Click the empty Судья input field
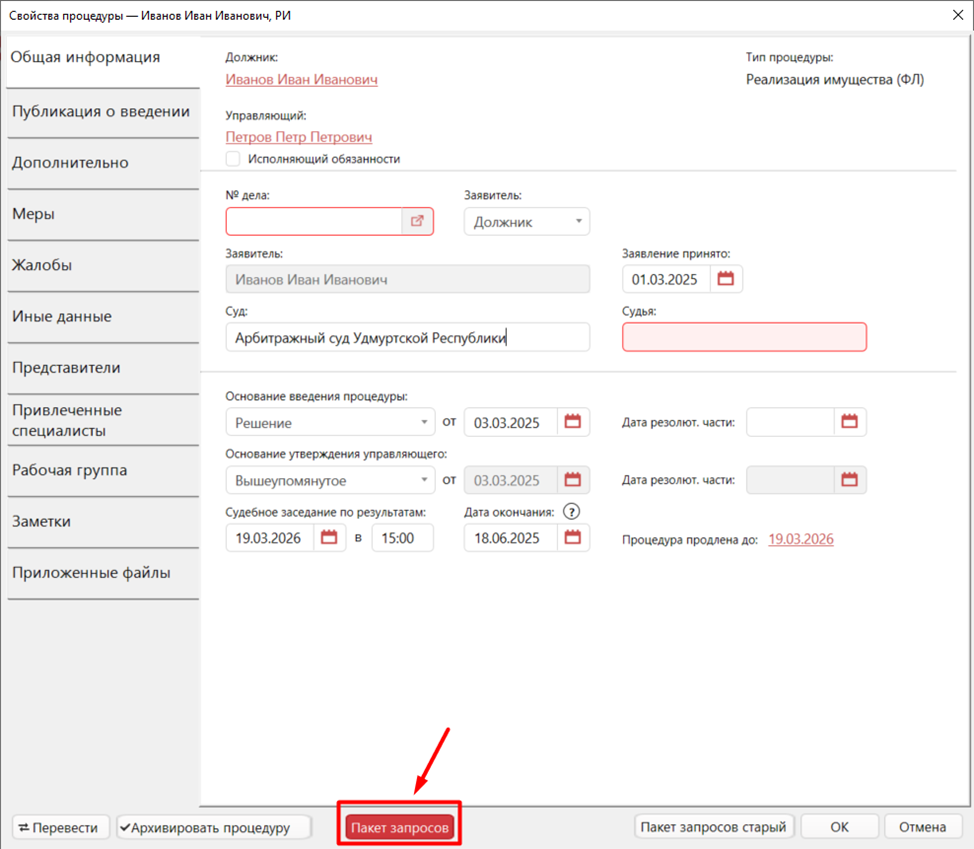This screenshot has width=974, height=849. pos(744,337)
